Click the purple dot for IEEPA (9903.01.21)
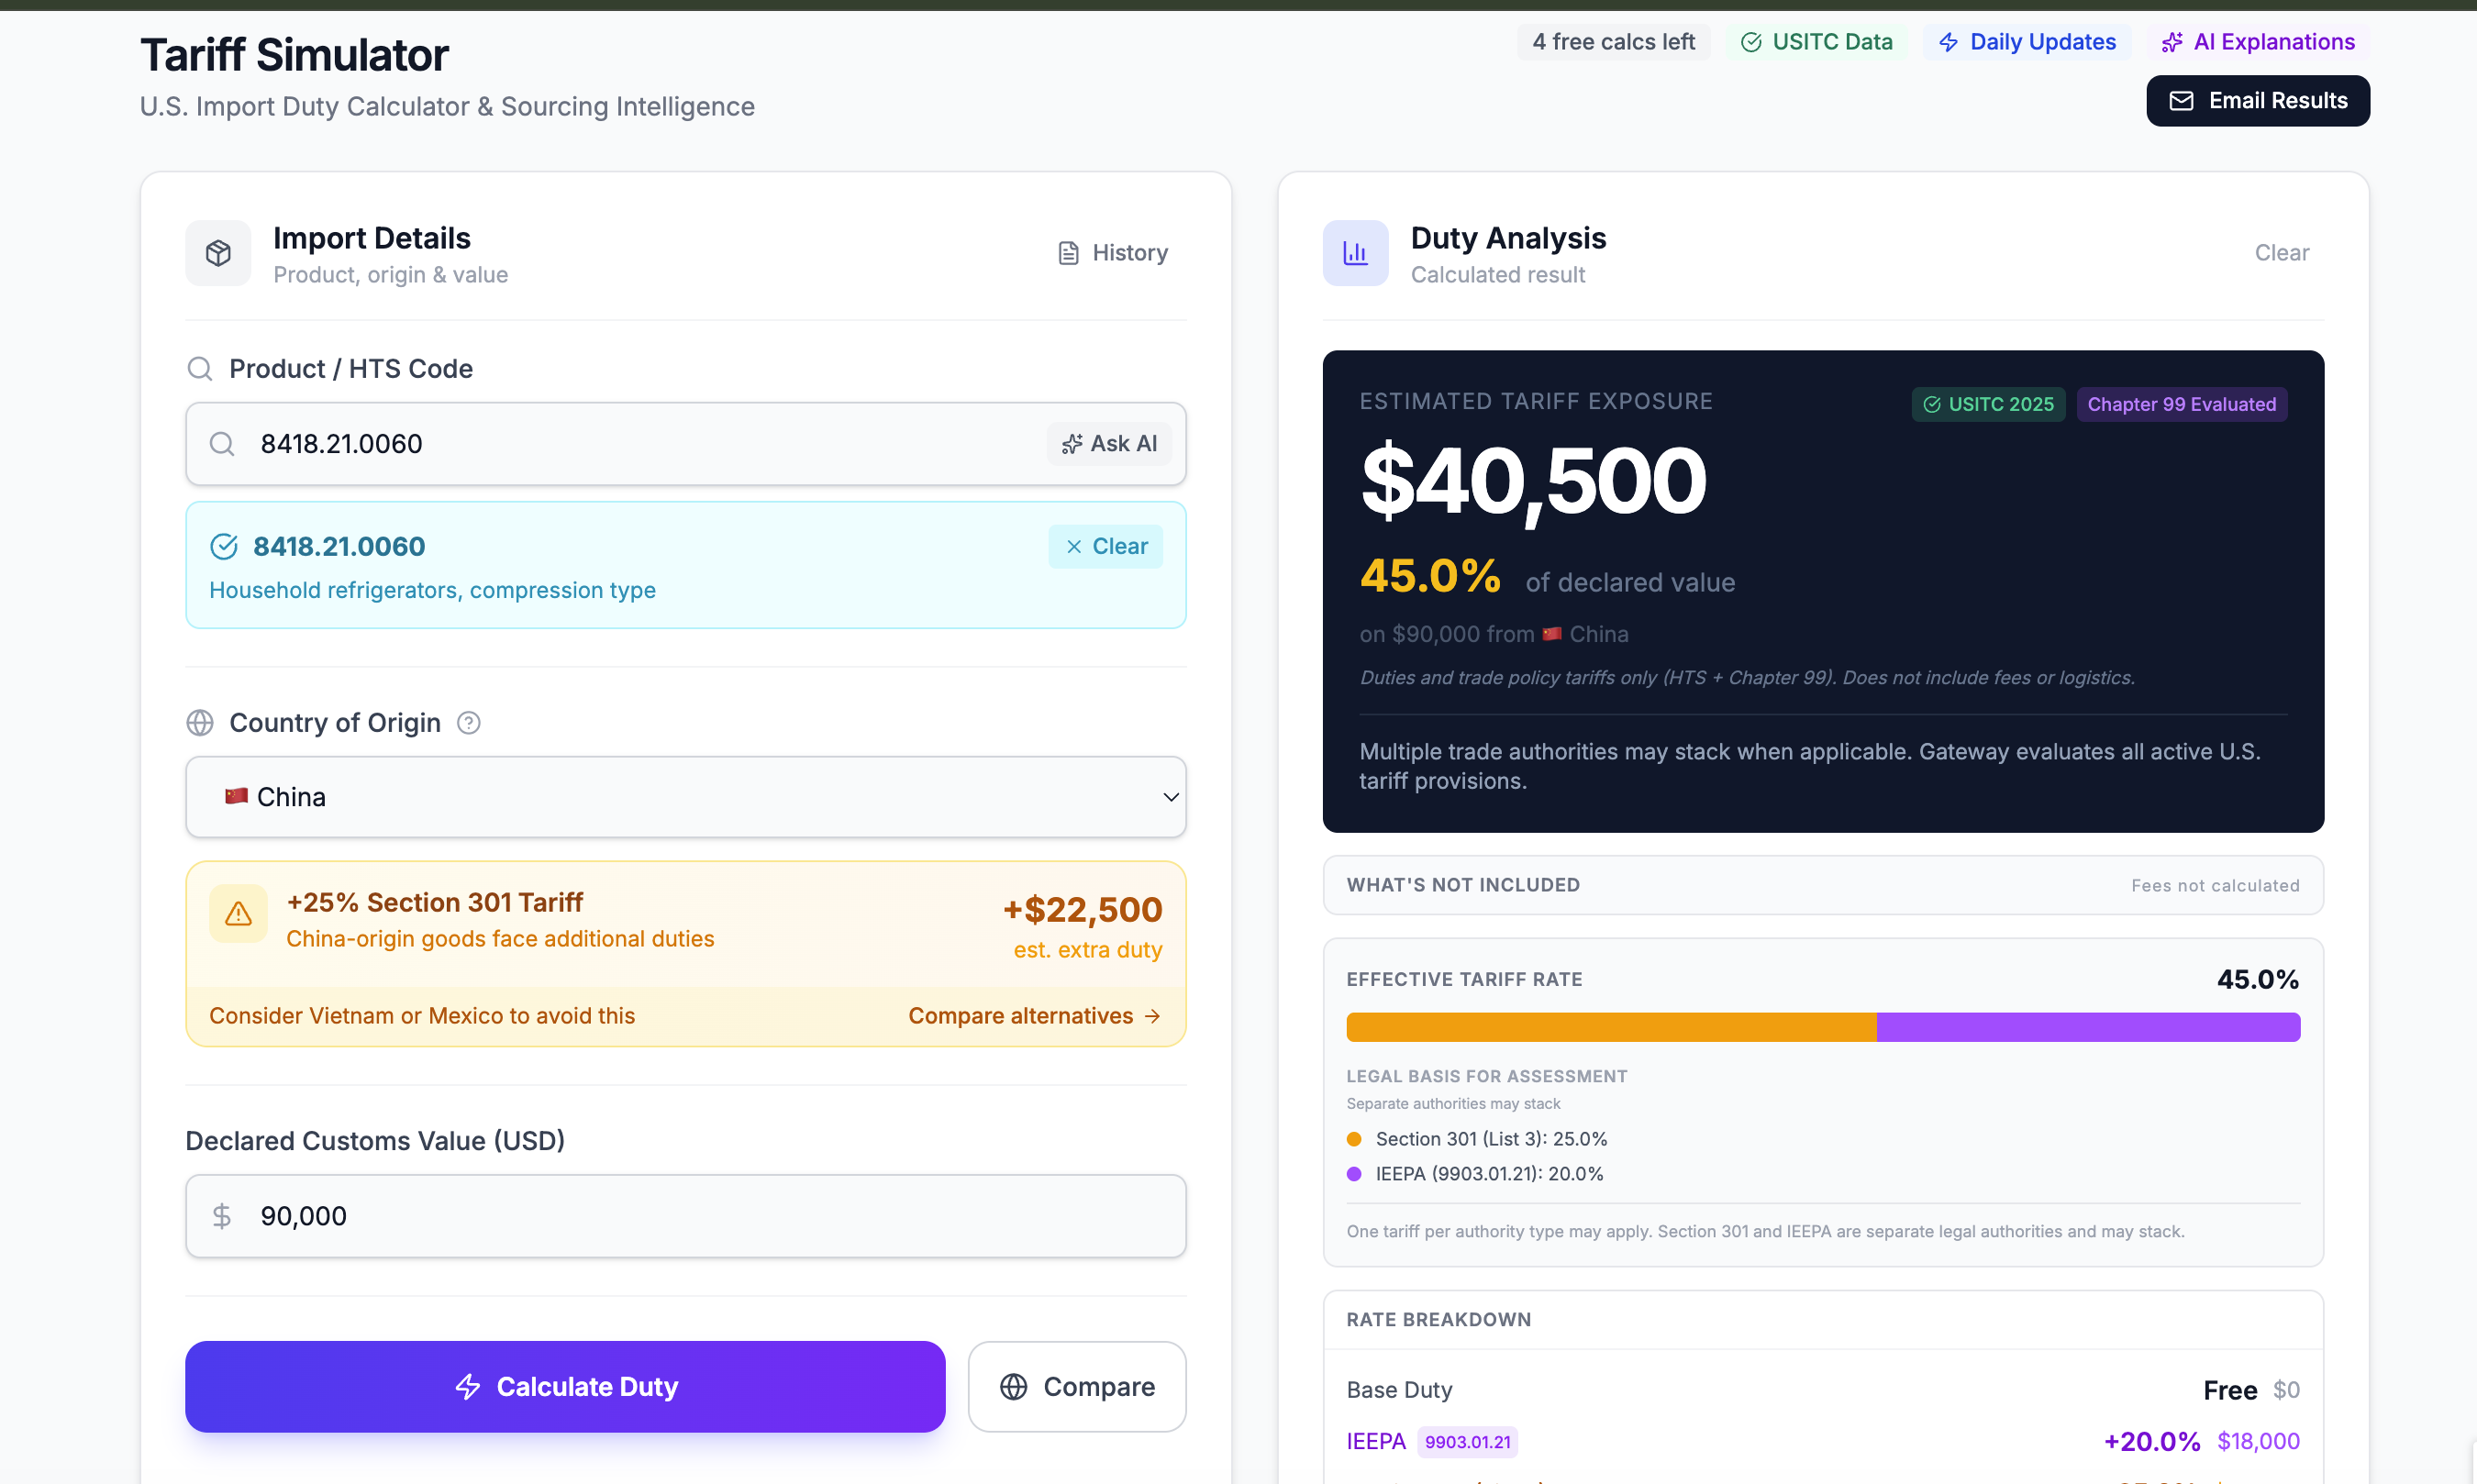This screenshot has height=1484, width=2477. click(1354, 1174)
